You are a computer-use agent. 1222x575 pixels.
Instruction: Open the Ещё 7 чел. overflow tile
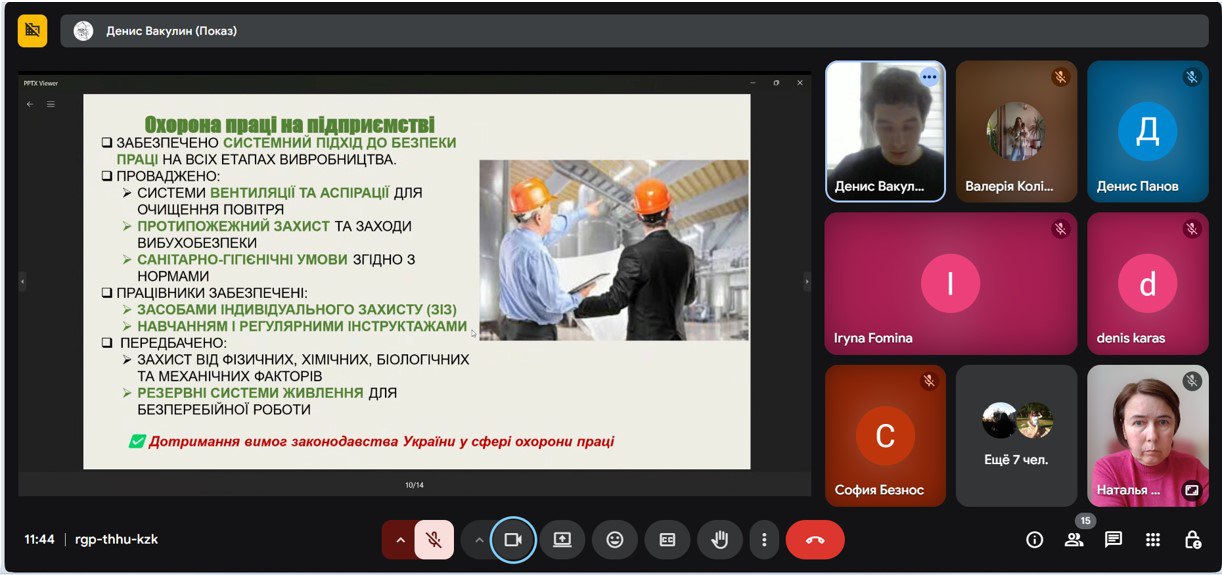pyautogui.click(x=1016, y=435)
